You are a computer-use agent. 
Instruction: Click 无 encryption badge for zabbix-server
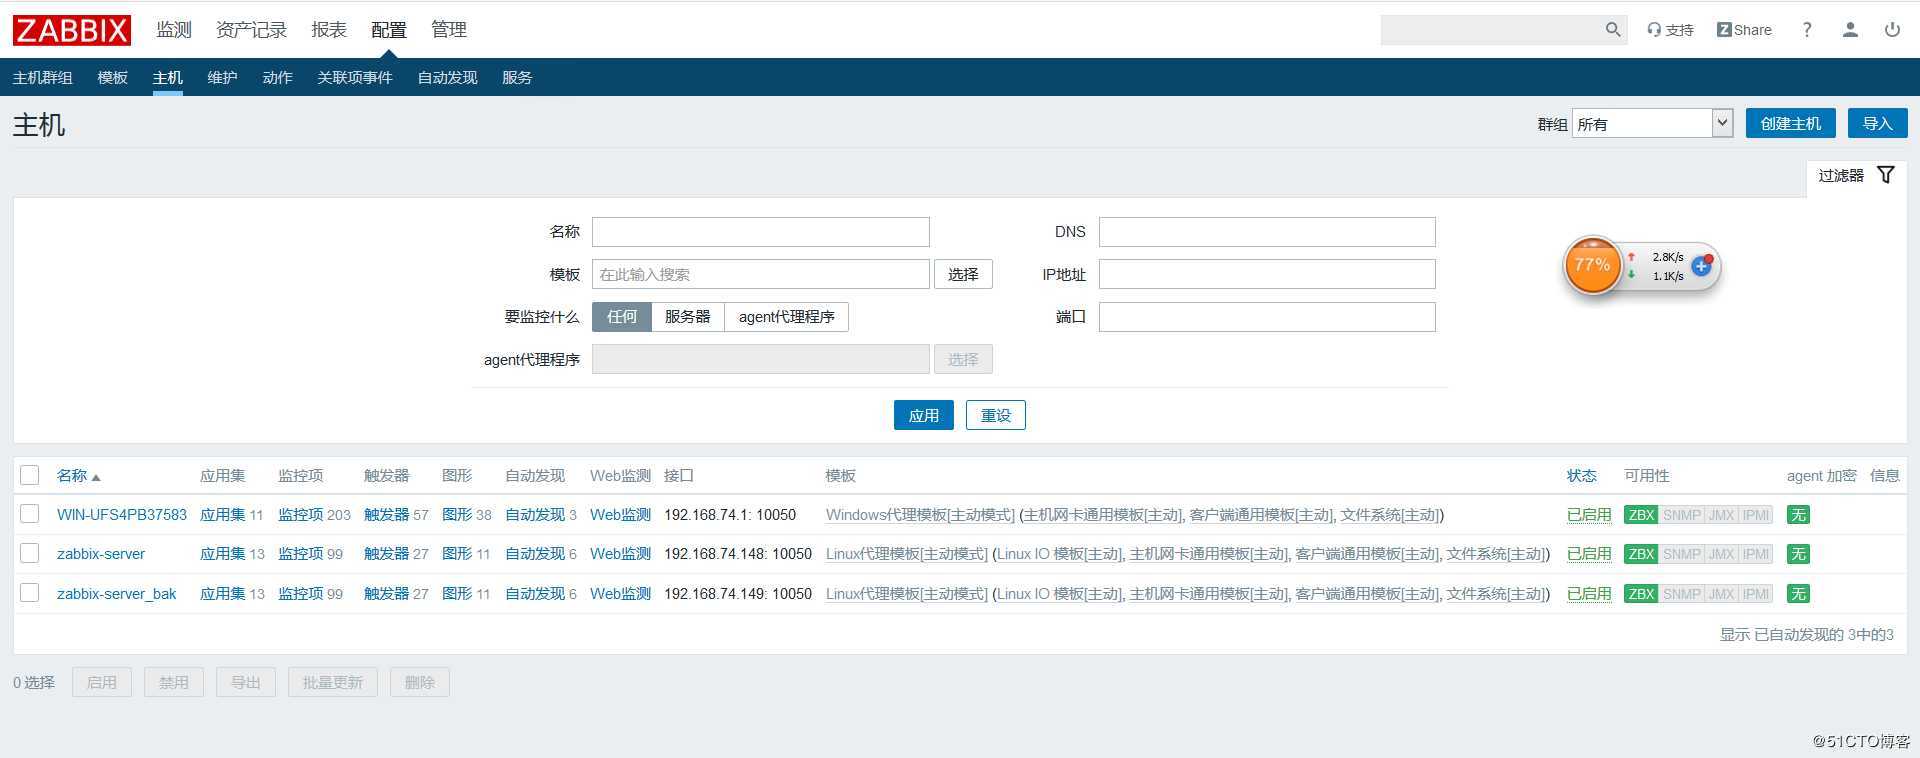tap(1798, 554)
